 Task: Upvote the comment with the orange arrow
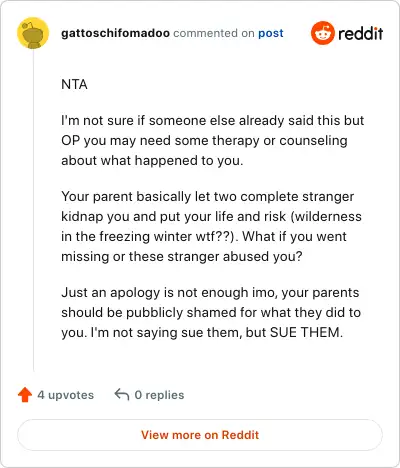click(25, 395)
